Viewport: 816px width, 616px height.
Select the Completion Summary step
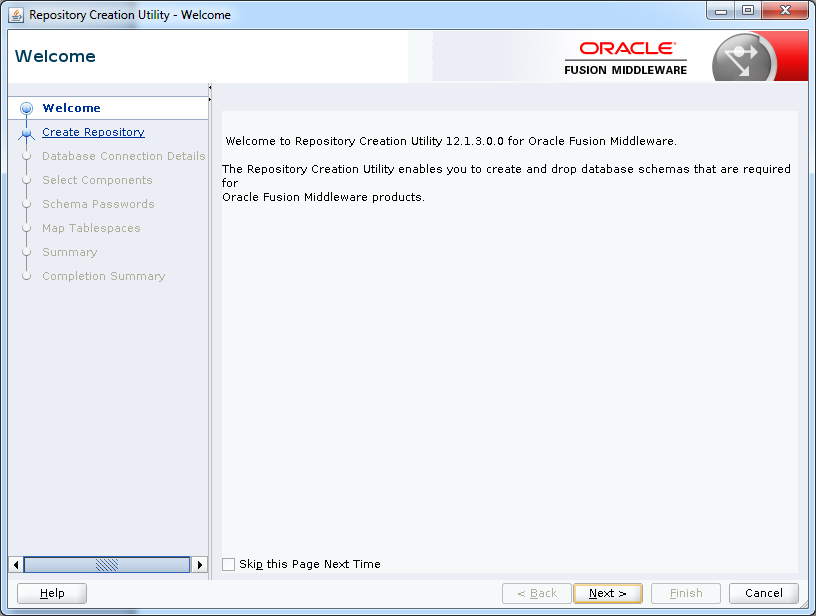point(104,276)
